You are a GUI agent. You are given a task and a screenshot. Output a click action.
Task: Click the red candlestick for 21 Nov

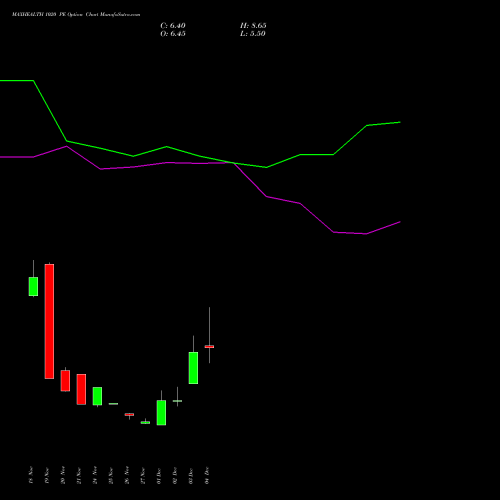[x=81, y=389]
